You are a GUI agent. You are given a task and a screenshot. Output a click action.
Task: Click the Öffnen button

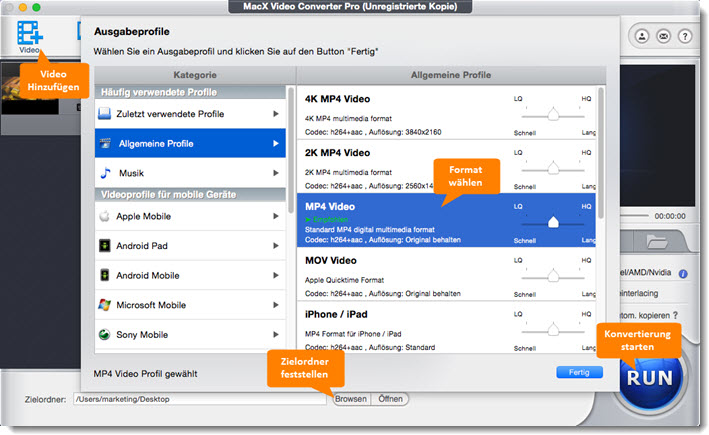(390, 399)
